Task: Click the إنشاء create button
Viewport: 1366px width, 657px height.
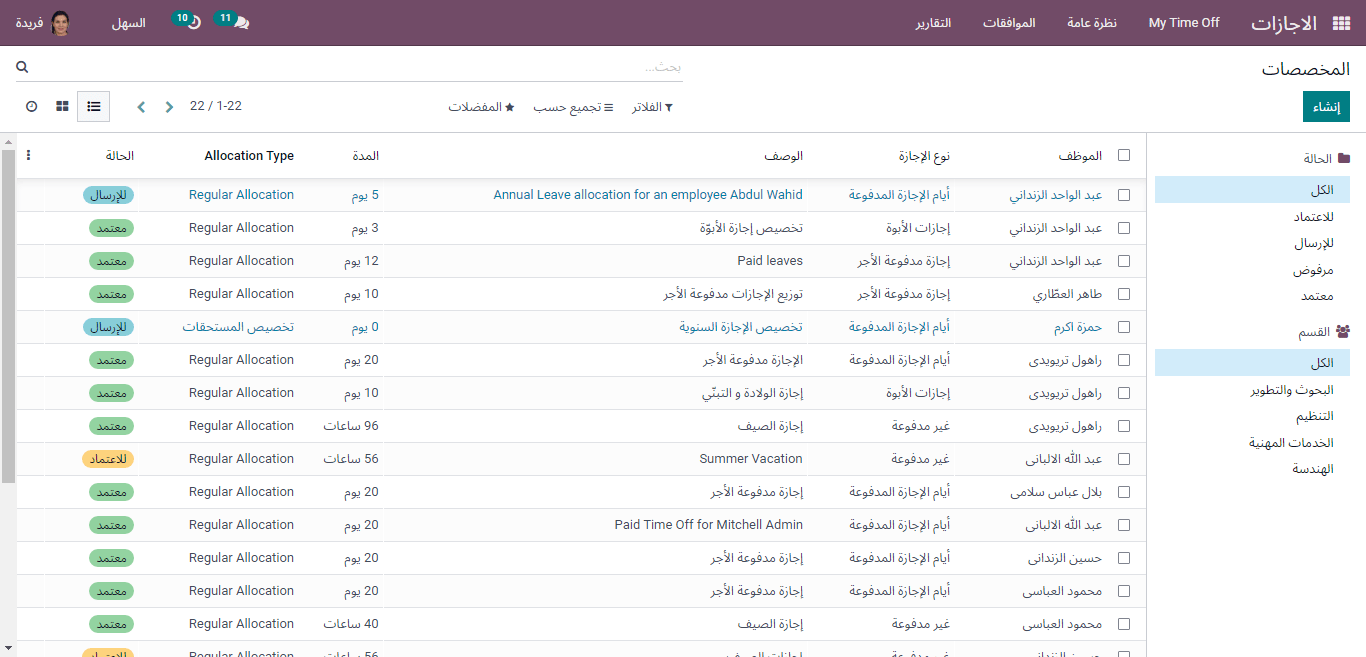Action: pos(1326,107)
